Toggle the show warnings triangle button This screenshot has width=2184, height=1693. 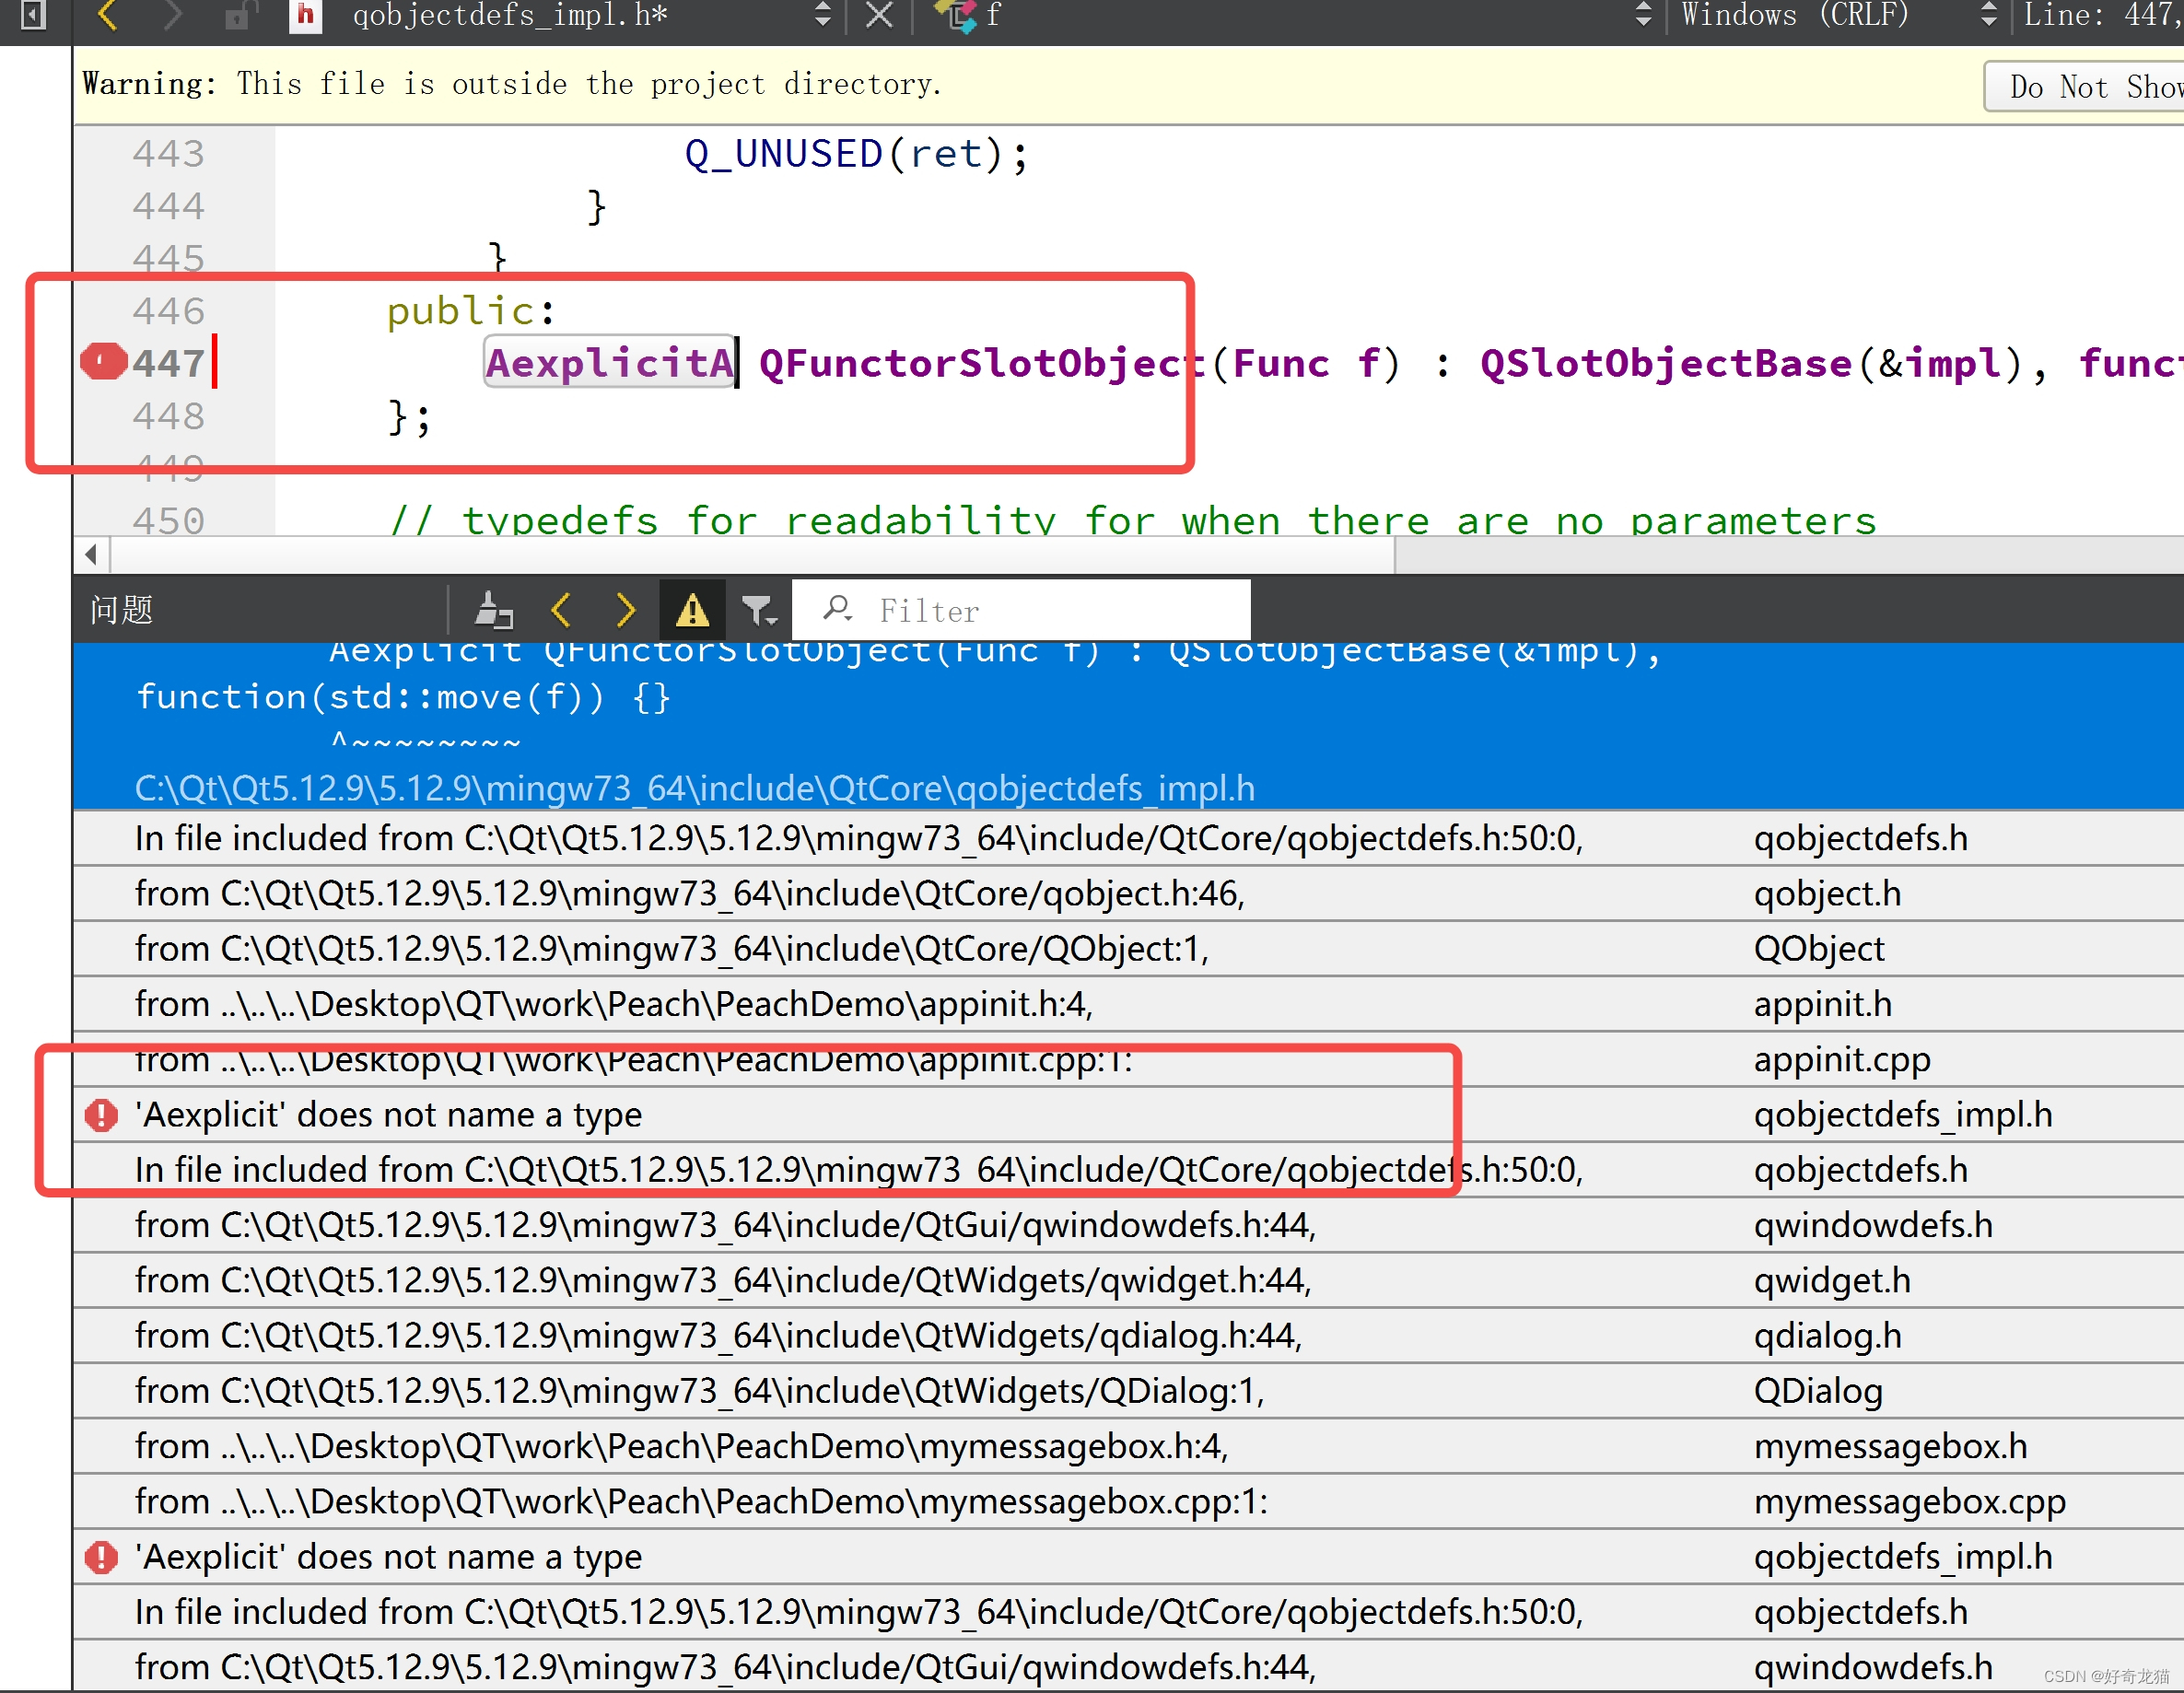[x=692, y=610]
